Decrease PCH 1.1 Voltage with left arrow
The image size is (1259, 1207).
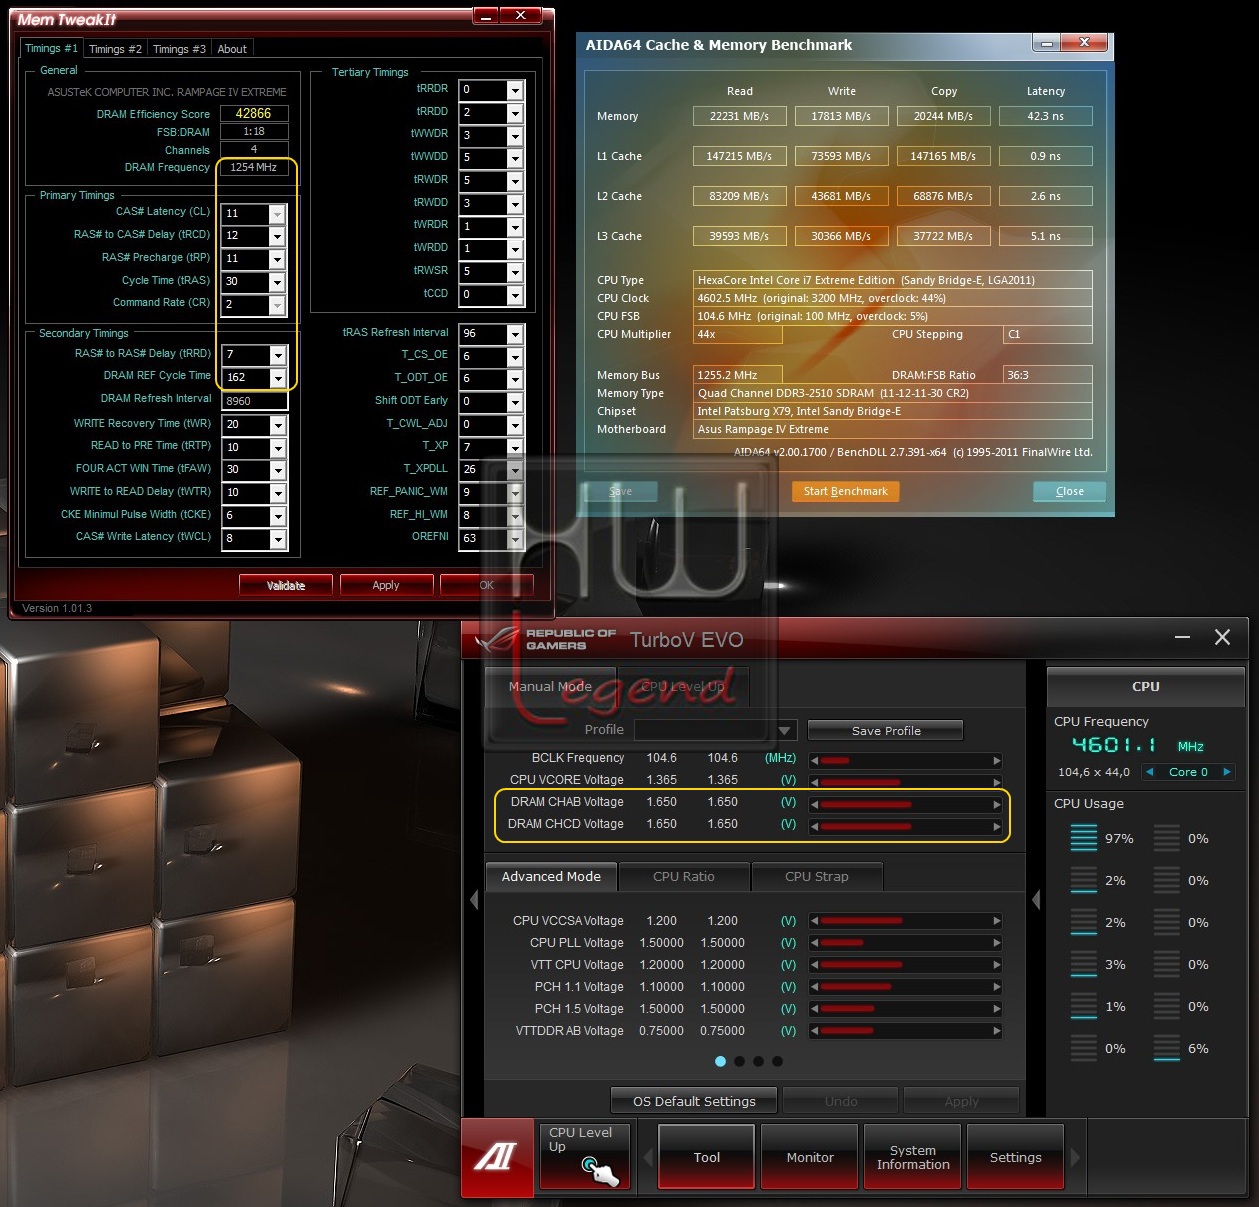[814, 987]
